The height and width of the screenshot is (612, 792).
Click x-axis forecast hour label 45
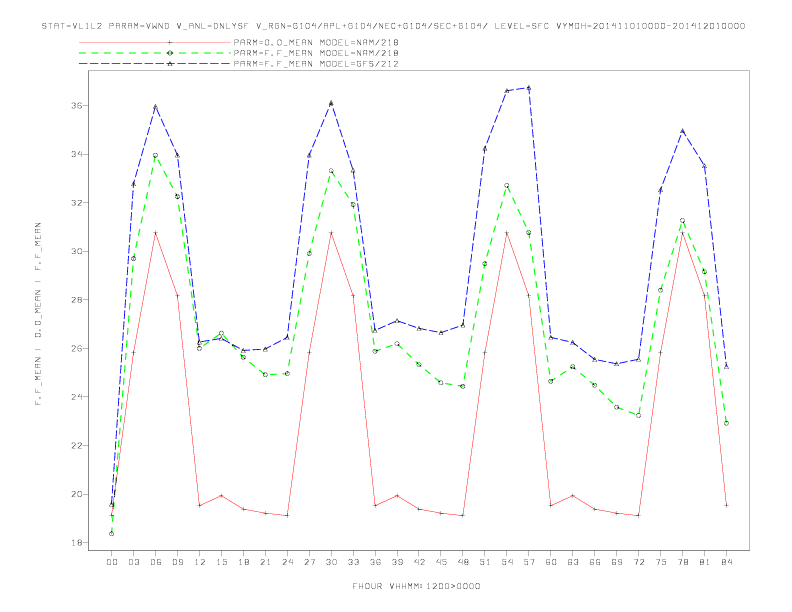(x=441, y=562)
